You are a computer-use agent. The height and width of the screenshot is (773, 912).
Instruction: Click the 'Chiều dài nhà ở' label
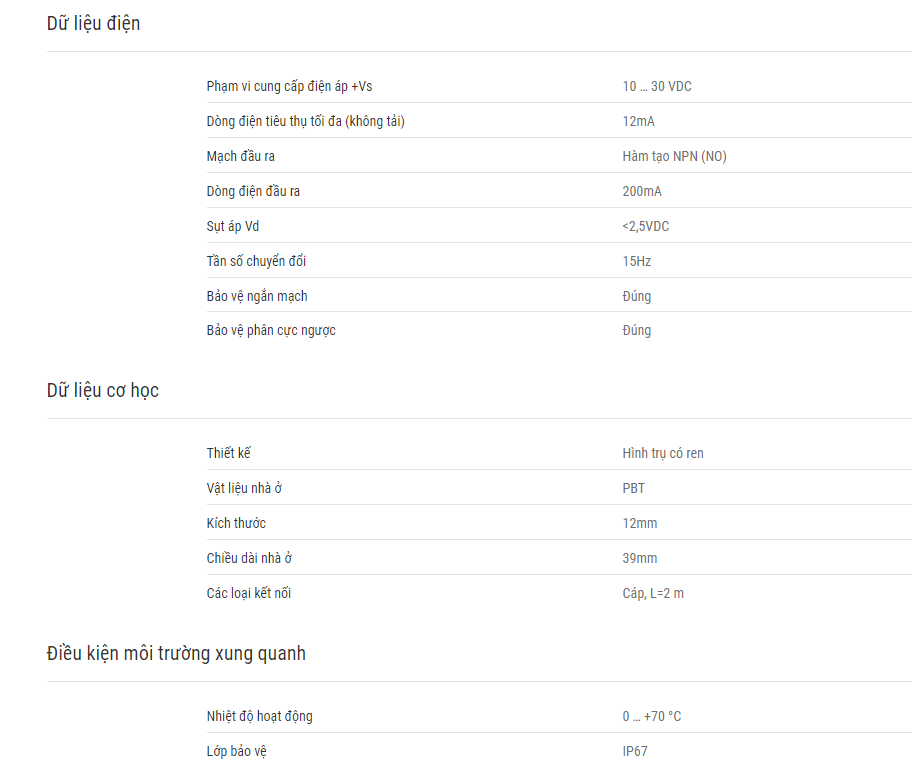249,558
